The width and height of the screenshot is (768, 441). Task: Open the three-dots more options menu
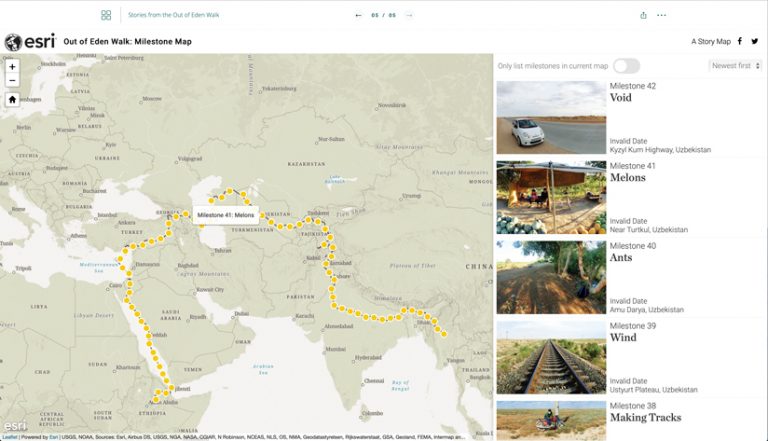[662, 15]
